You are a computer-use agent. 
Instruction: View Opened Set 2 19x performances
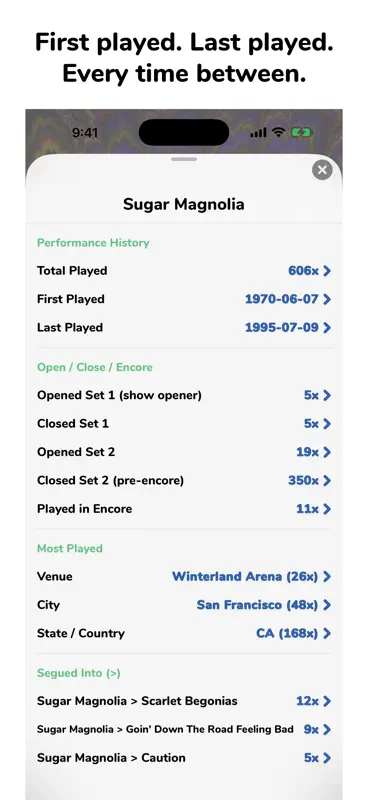(x=314, y=453)
